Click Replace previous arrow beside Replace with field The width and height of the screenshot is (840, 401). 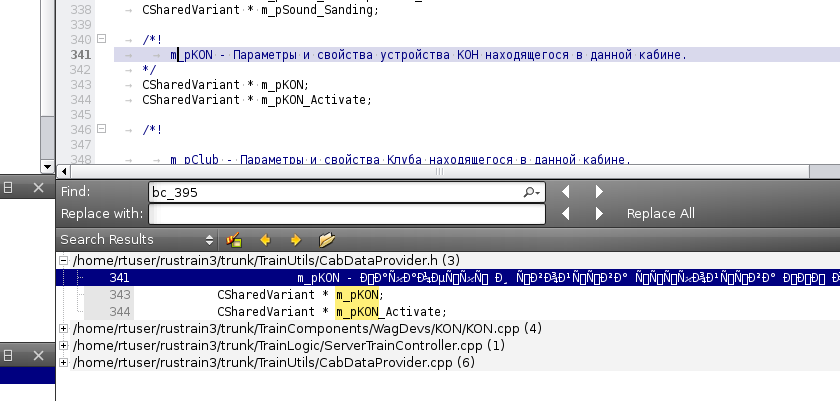[565, 213]
